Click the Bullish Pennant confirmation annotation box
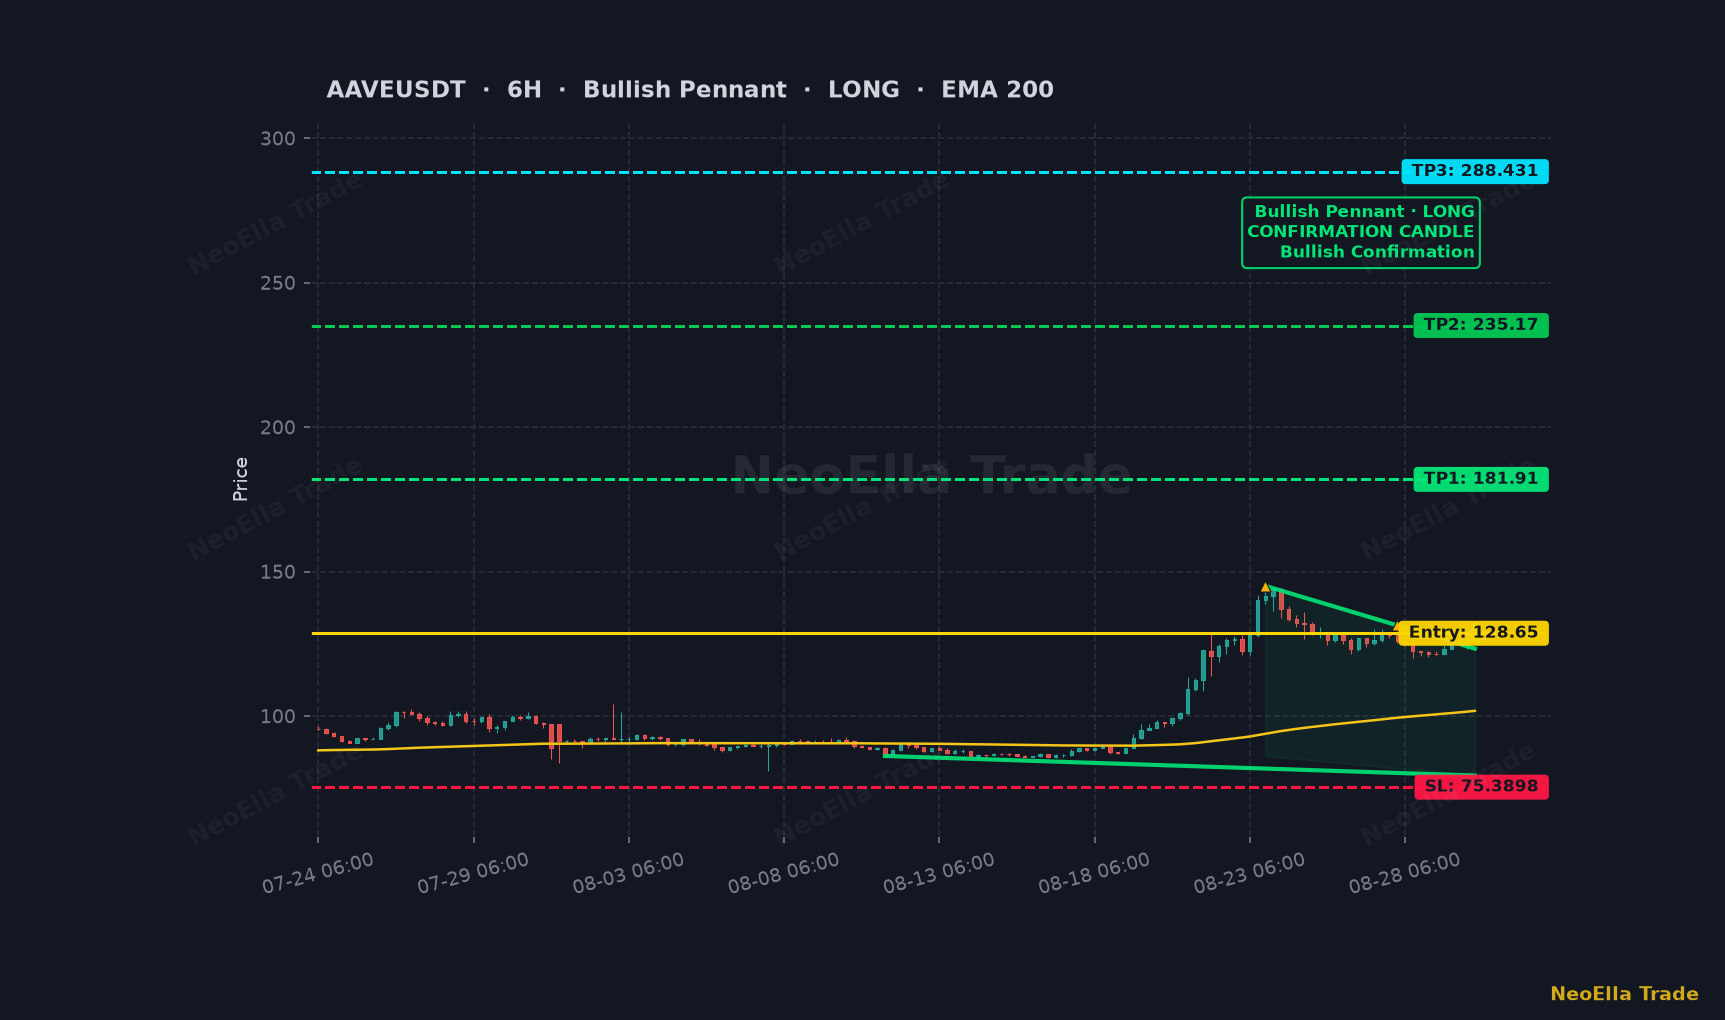This screenshot has height=1020, width=1725. [x=1361, y=232]
